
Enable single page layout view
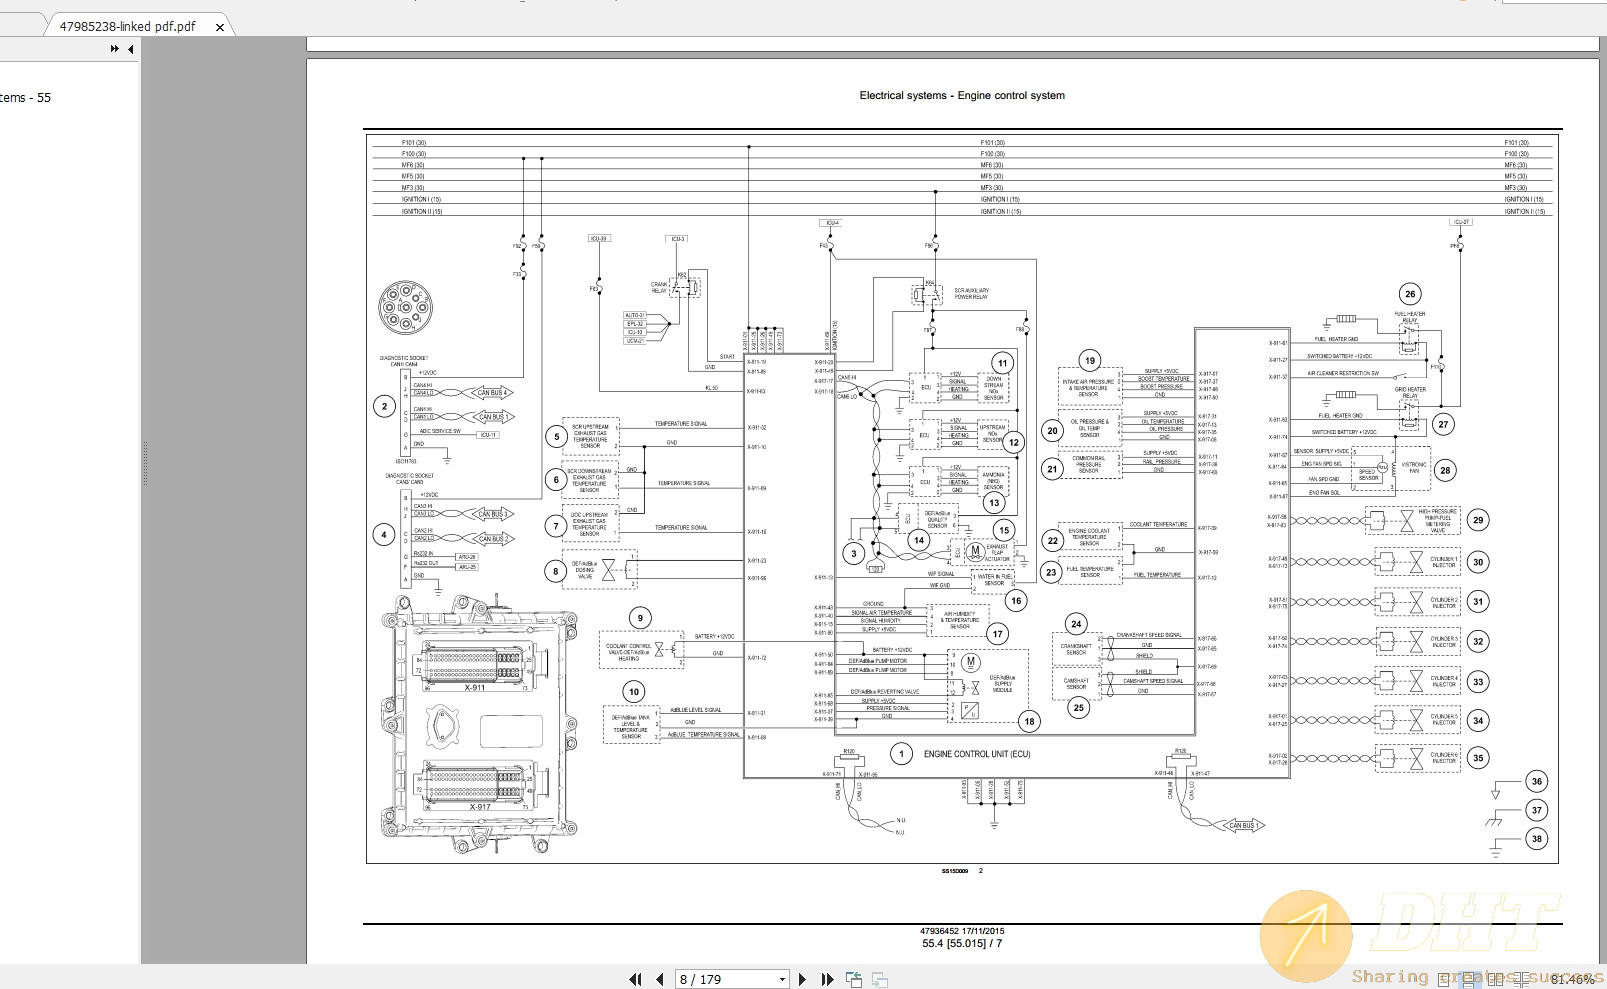[1444, 980]
